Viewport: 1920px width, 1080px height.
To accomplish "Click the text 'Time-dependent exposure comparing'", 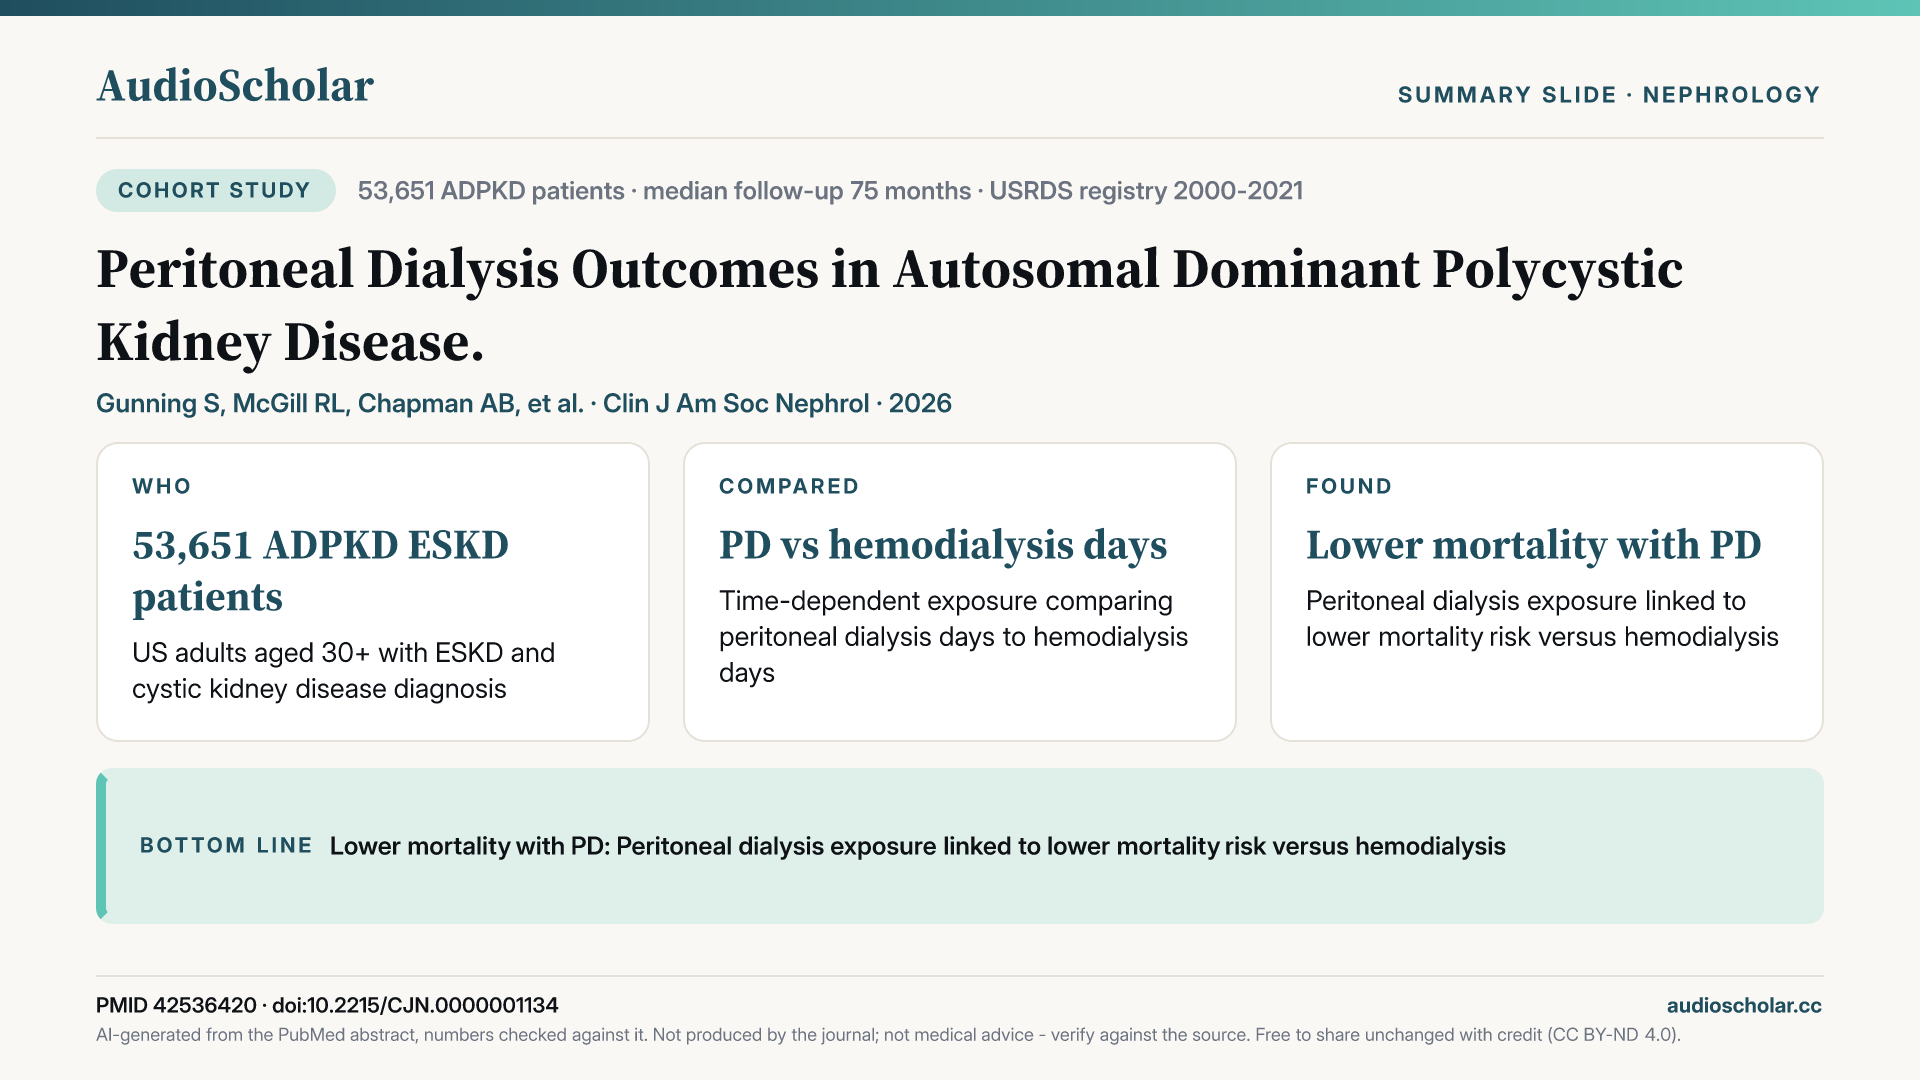I will coord(953,636).
